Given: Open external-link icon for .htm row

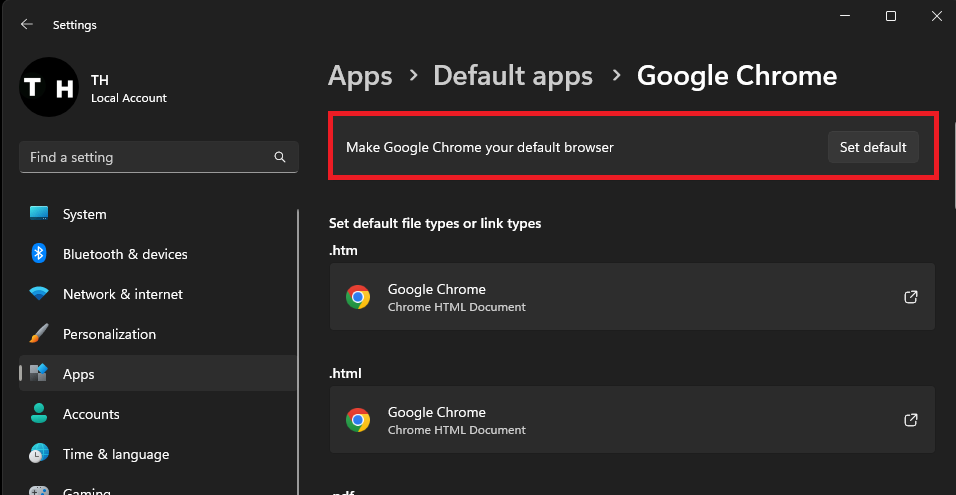Looking at the screenshot, I should 910,297.
